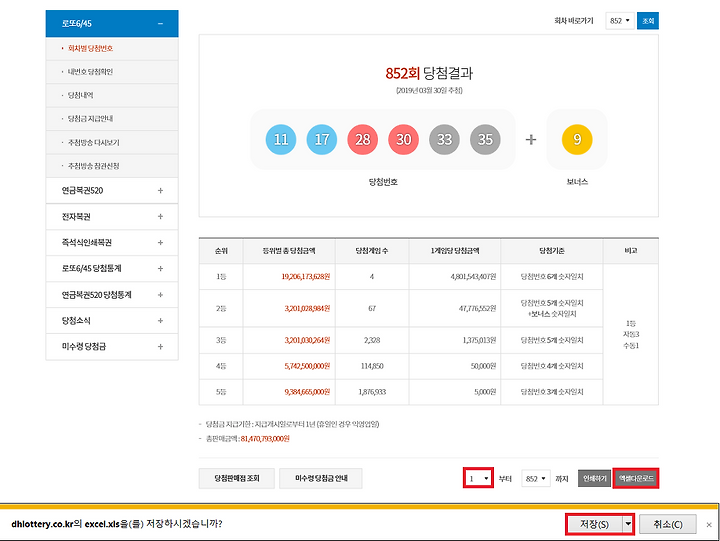
Task: Click the 1게임당 당첨금액 column header
Action: pyautogui.click(x=455, y=251)
